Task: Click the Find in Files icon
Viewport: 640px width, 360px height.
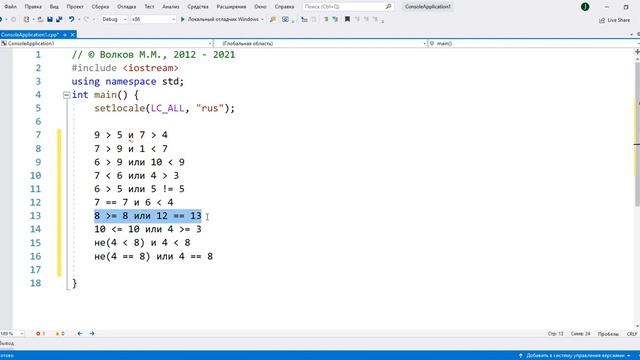Action: point(273,19)
